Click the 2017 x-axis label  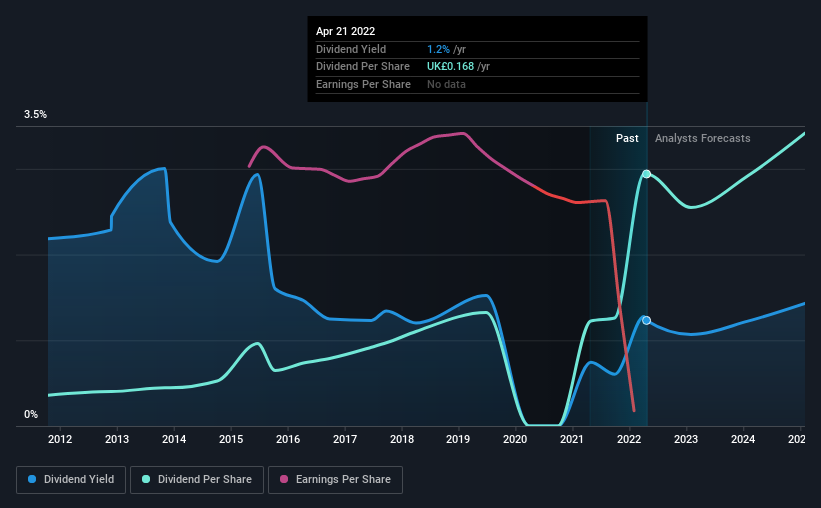pyautogui.click(x=345, y=439)
